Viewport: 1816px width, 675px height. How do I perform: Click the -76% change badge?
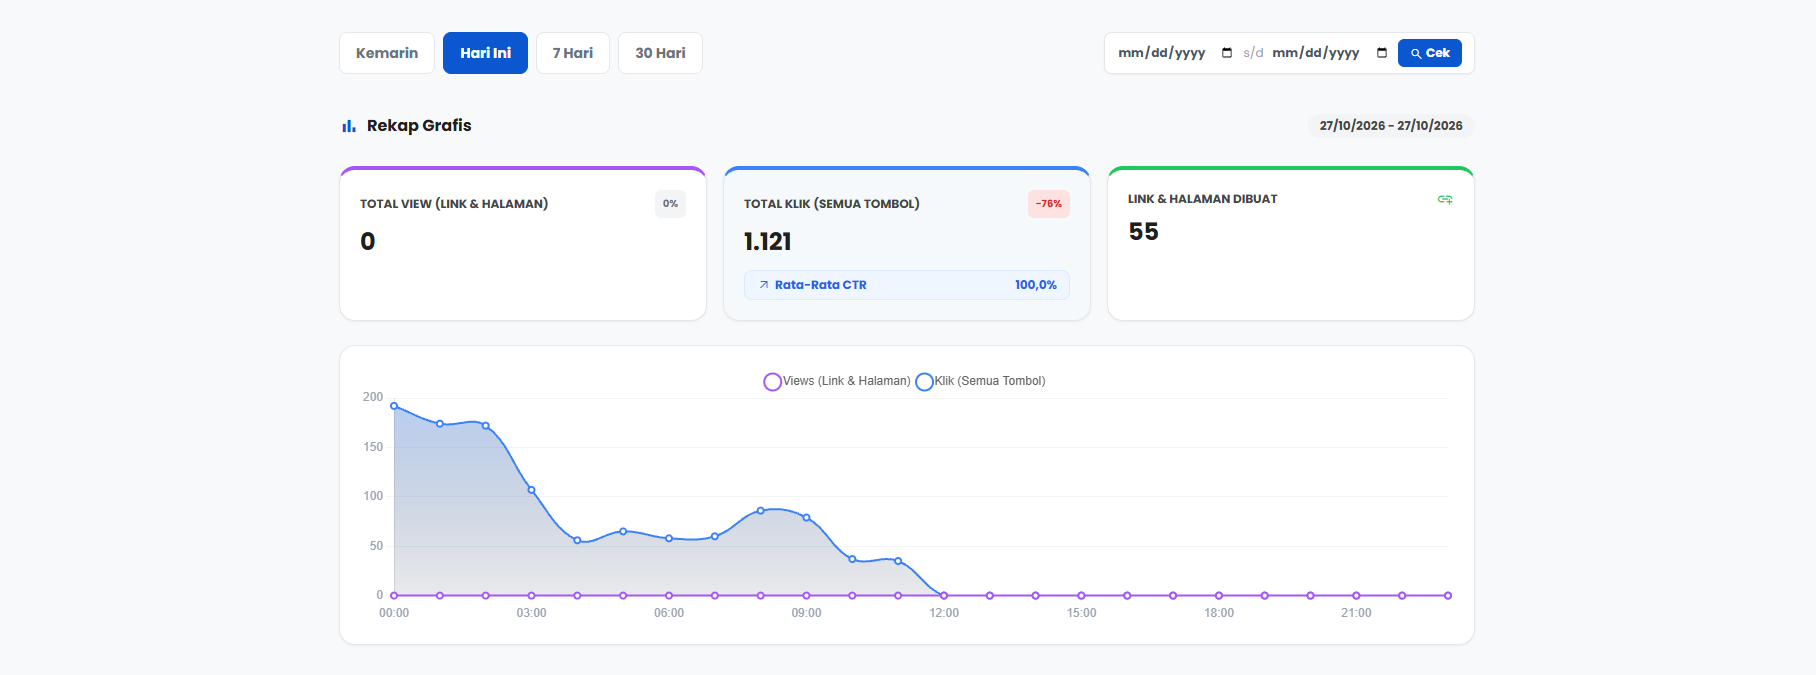pos(1049,204)
